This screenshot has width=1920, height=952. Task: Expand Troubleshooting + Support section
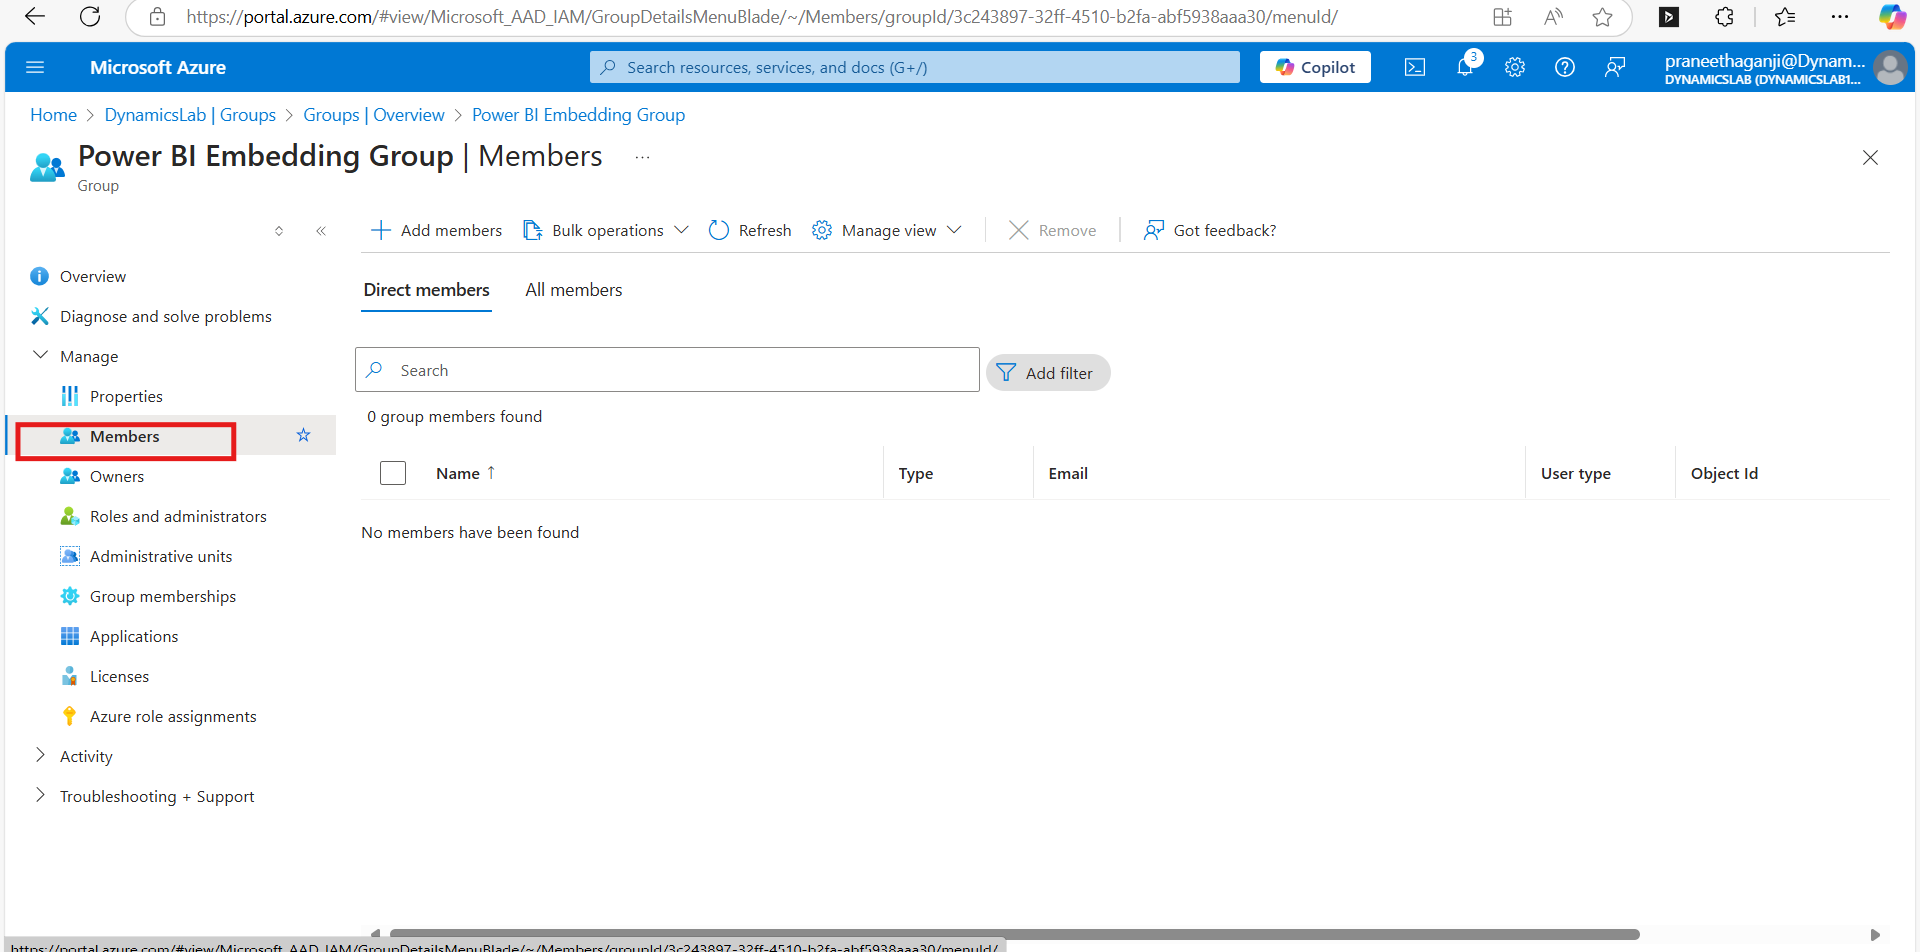point(41,796)
